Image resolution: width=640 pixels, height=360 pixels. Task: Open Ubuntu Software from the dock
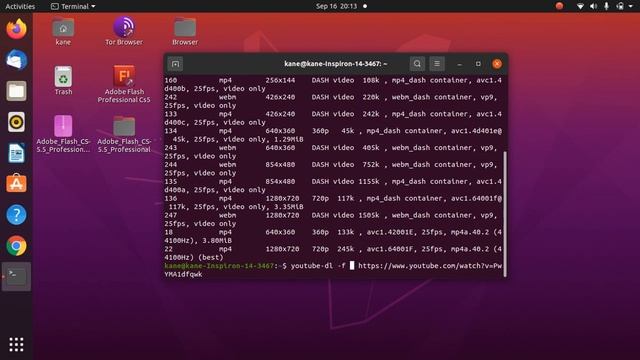(16, 184)
